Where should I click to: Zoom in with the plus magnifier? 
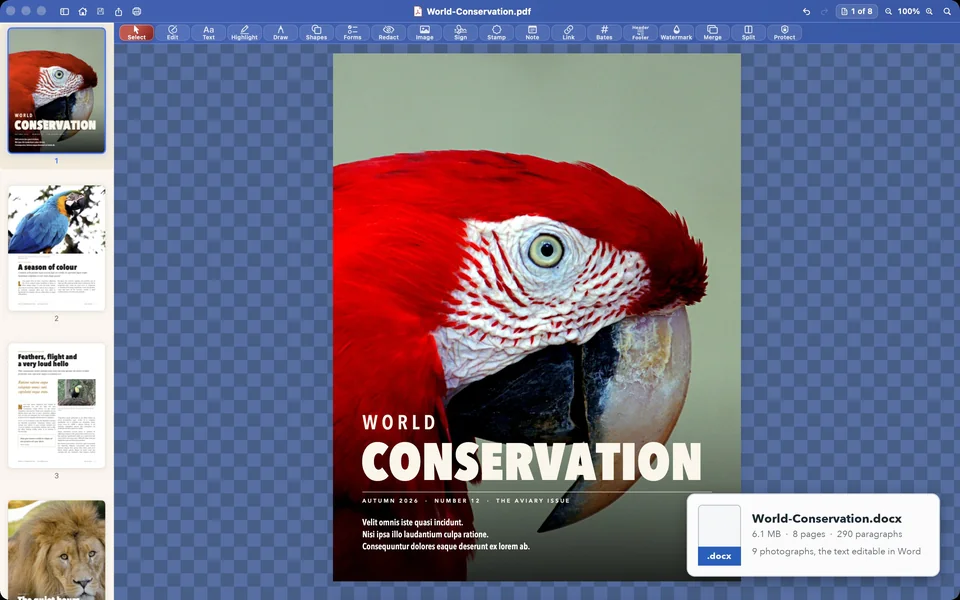[929, 11]
